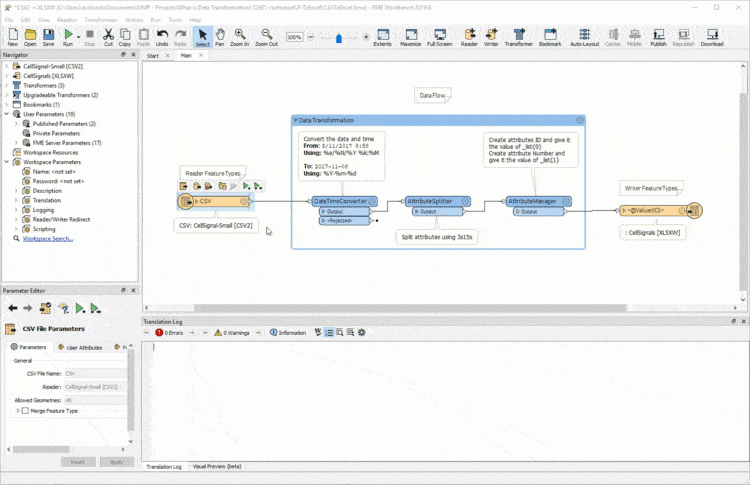The image size is (750, 485).
Task: Open the File menu
Action: (x=9, y=20)
